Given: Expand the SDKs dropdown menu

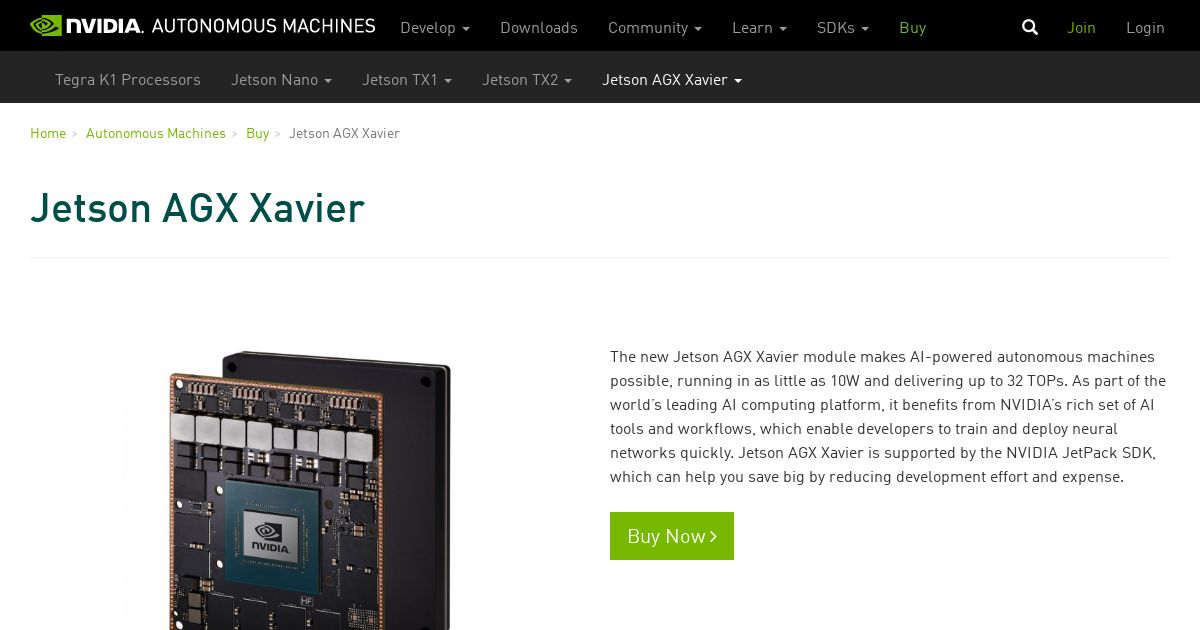Looking at the screenshot, I should point(843,27).
